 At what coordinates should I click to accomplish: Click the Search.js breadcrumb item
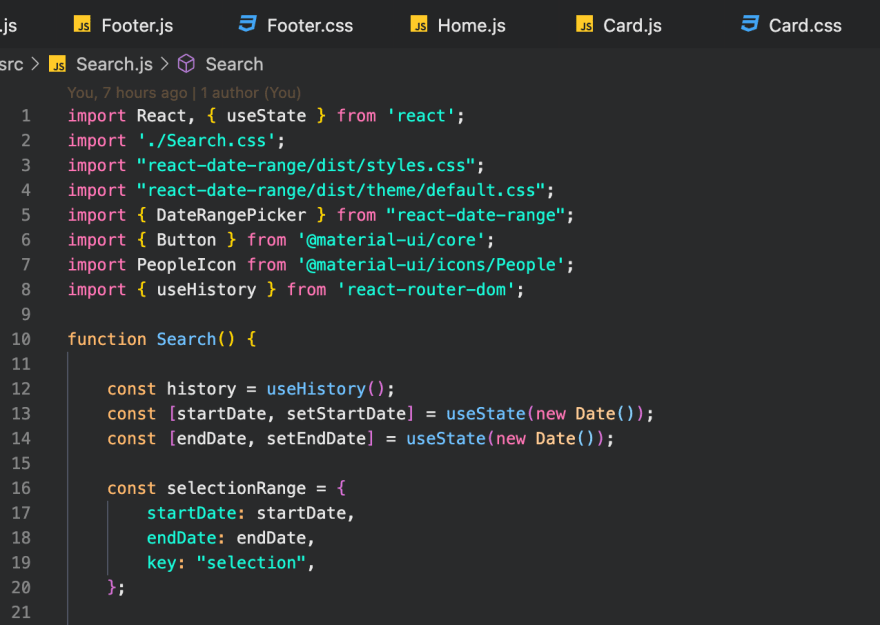[114, 65]
